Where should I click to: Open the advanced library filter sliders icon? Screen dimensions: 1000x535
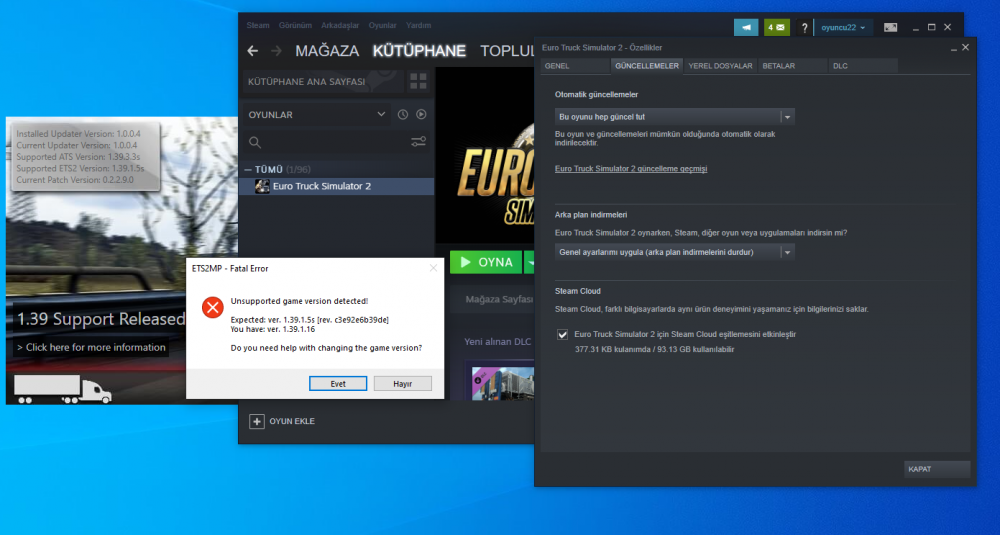click(419, 143)
